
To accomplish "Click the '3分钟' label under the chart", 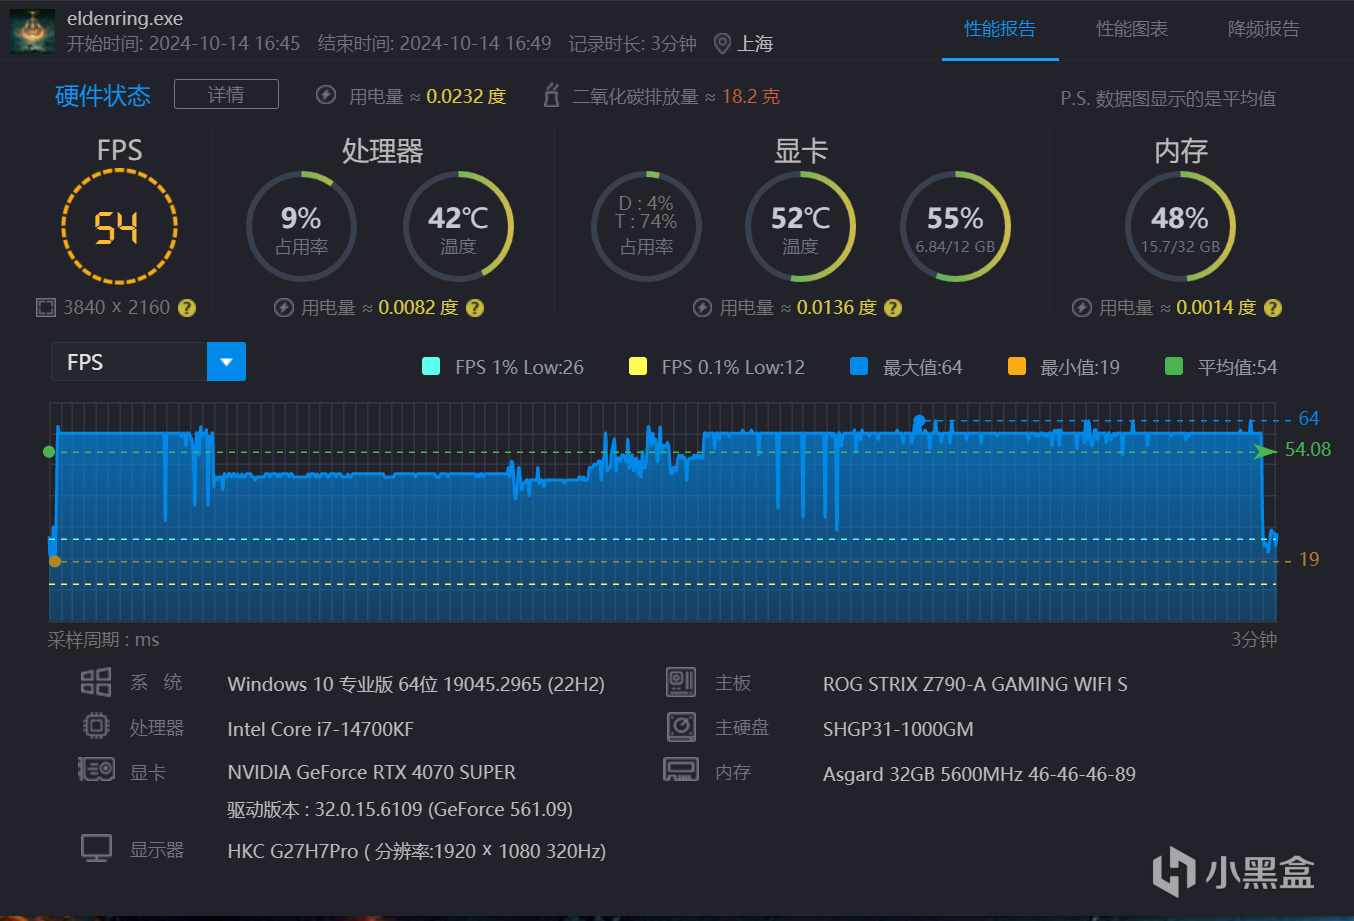I will click(x=1254, y=640).
